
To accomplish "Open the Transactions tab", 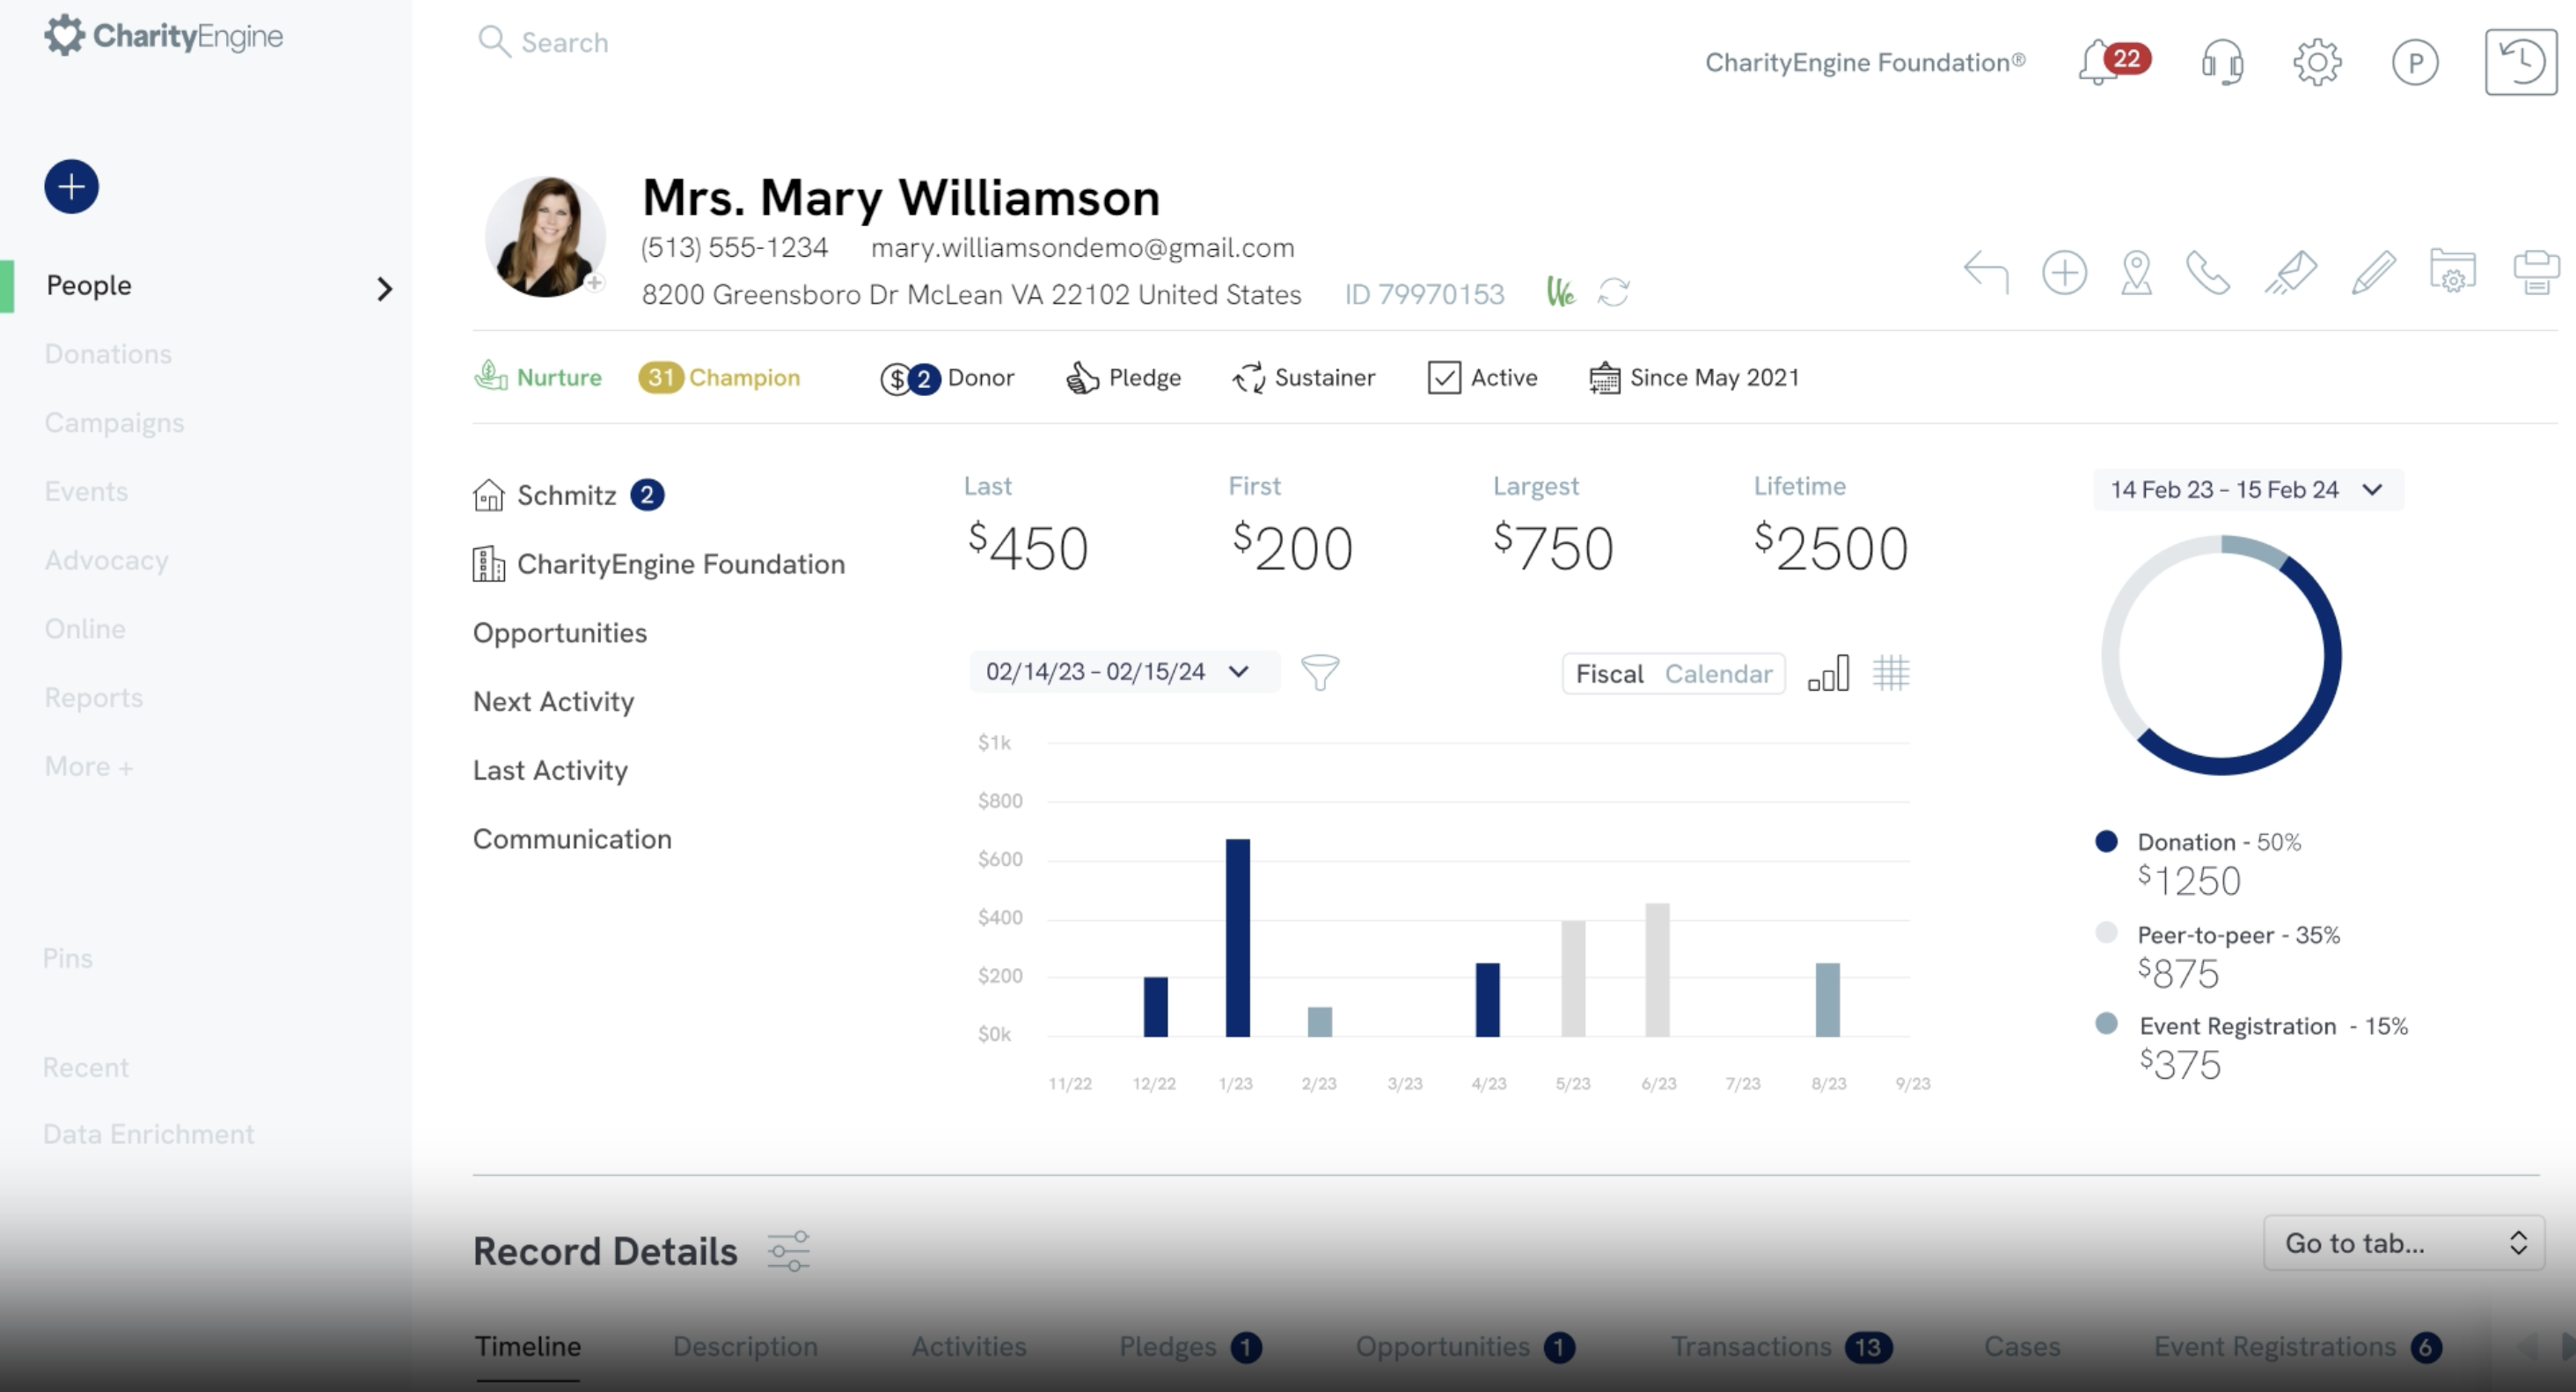I will [x=1781, y=1347].
